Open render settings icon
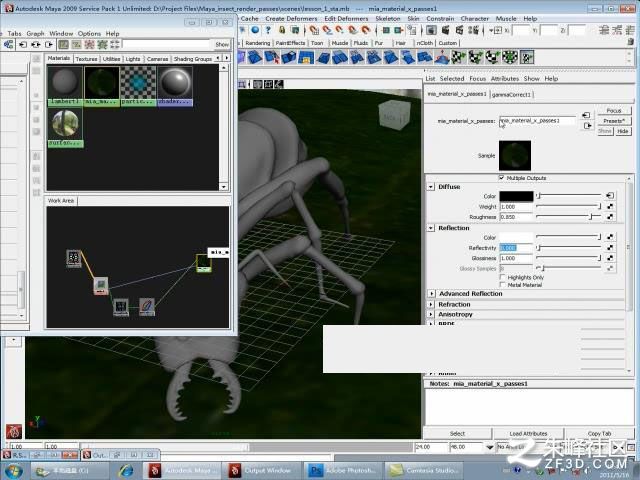Image resolution: width=640 pixels, height=480 pixels. pyautogui.click(x=473, y=30)
